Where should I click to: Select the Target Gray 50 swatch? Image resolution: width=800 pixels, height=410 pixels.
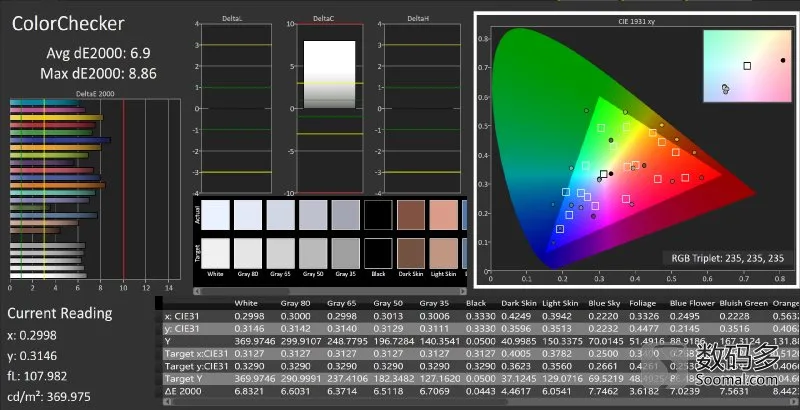pyautogui.click(x=313, y=253)
